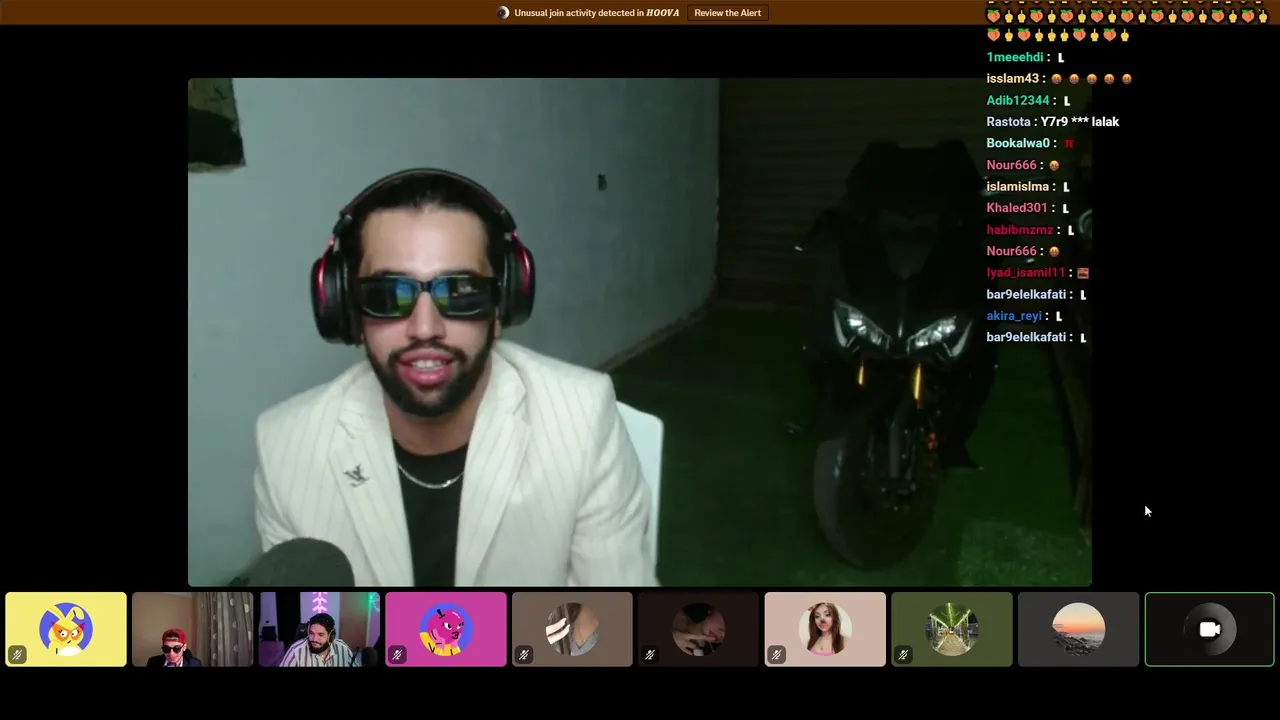Click the muted mic icon on pink tile
Image resolution: width=1280 pixels, height=720 pixels.
397,655
